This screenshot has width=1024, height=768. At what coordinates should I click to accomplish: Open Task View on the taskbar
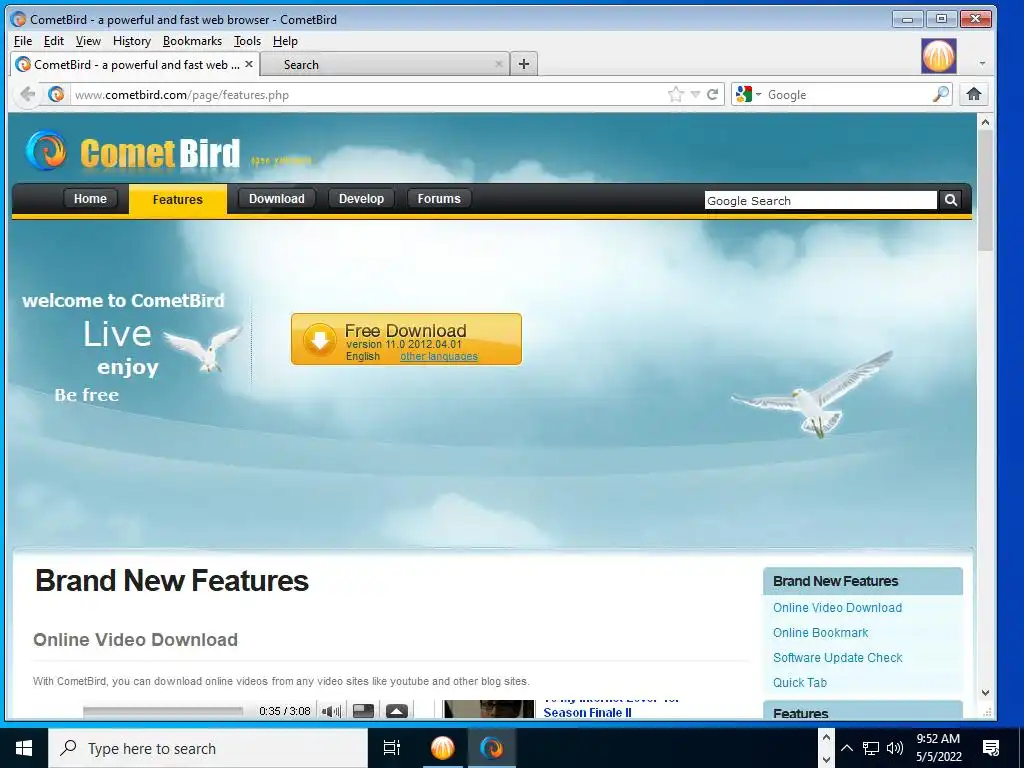coord(392,748)
